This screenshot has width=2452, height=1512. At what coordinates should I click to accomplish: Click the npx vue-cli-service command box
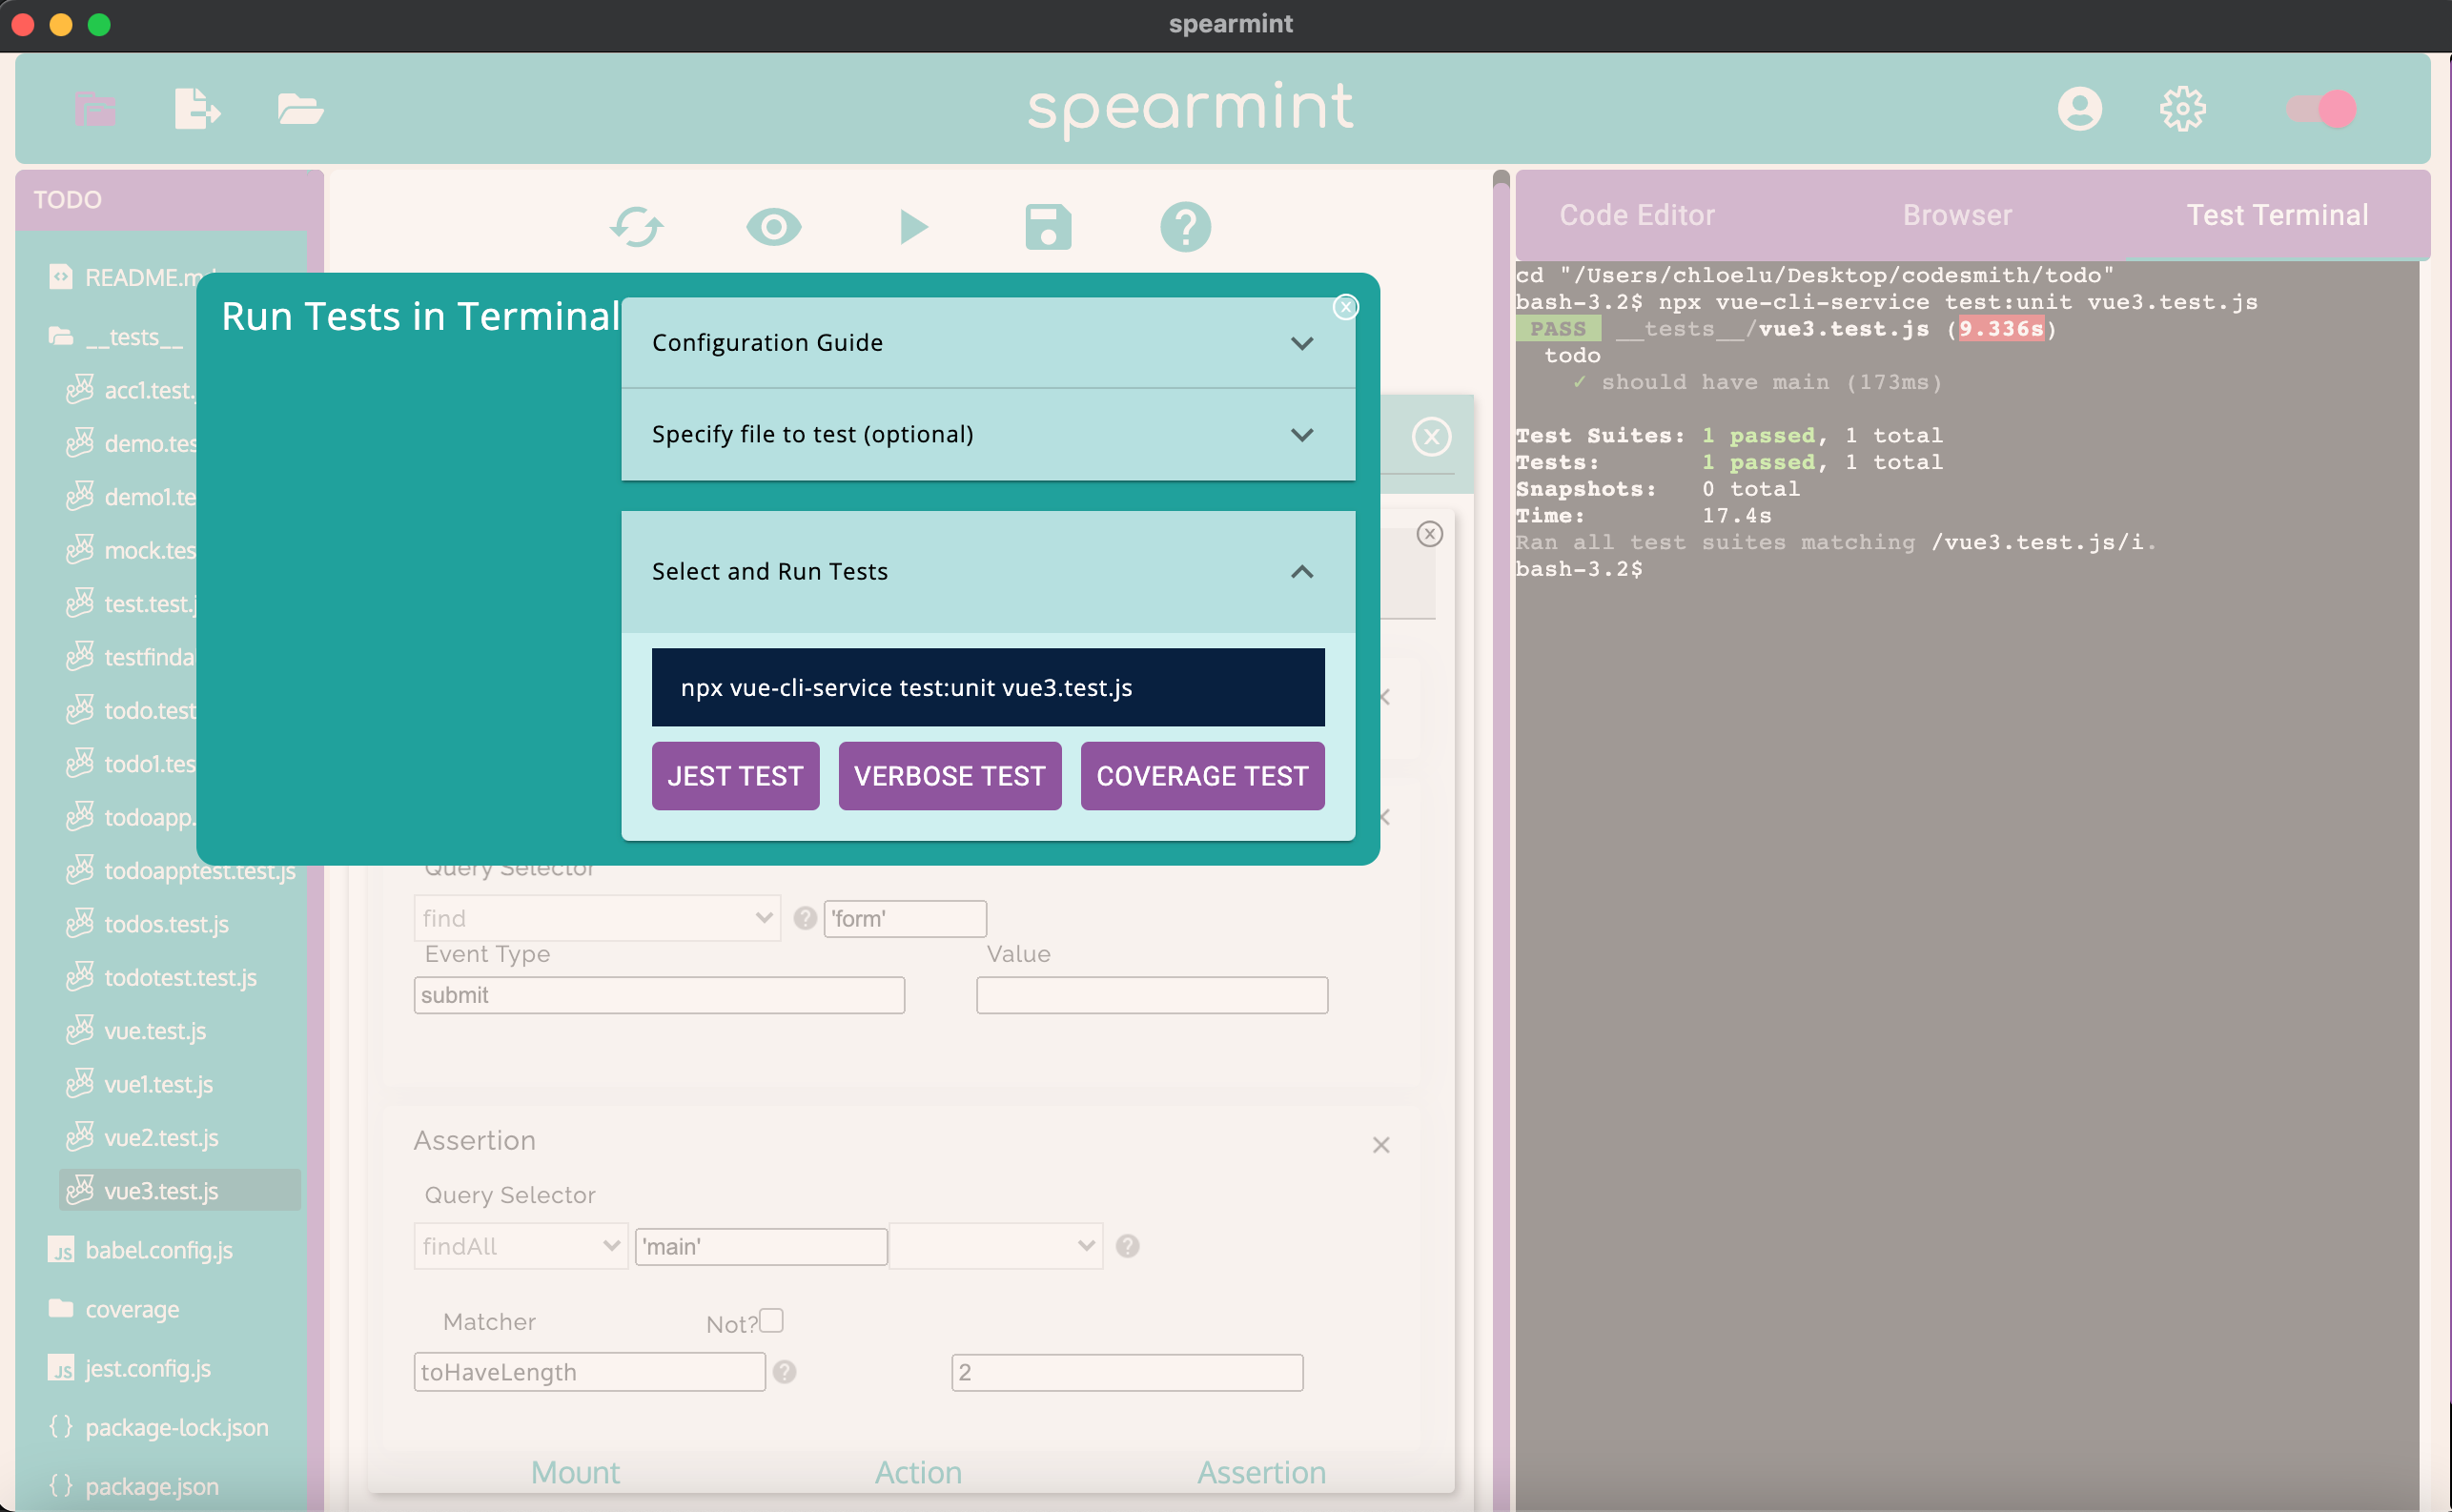[x=988, y=687]
